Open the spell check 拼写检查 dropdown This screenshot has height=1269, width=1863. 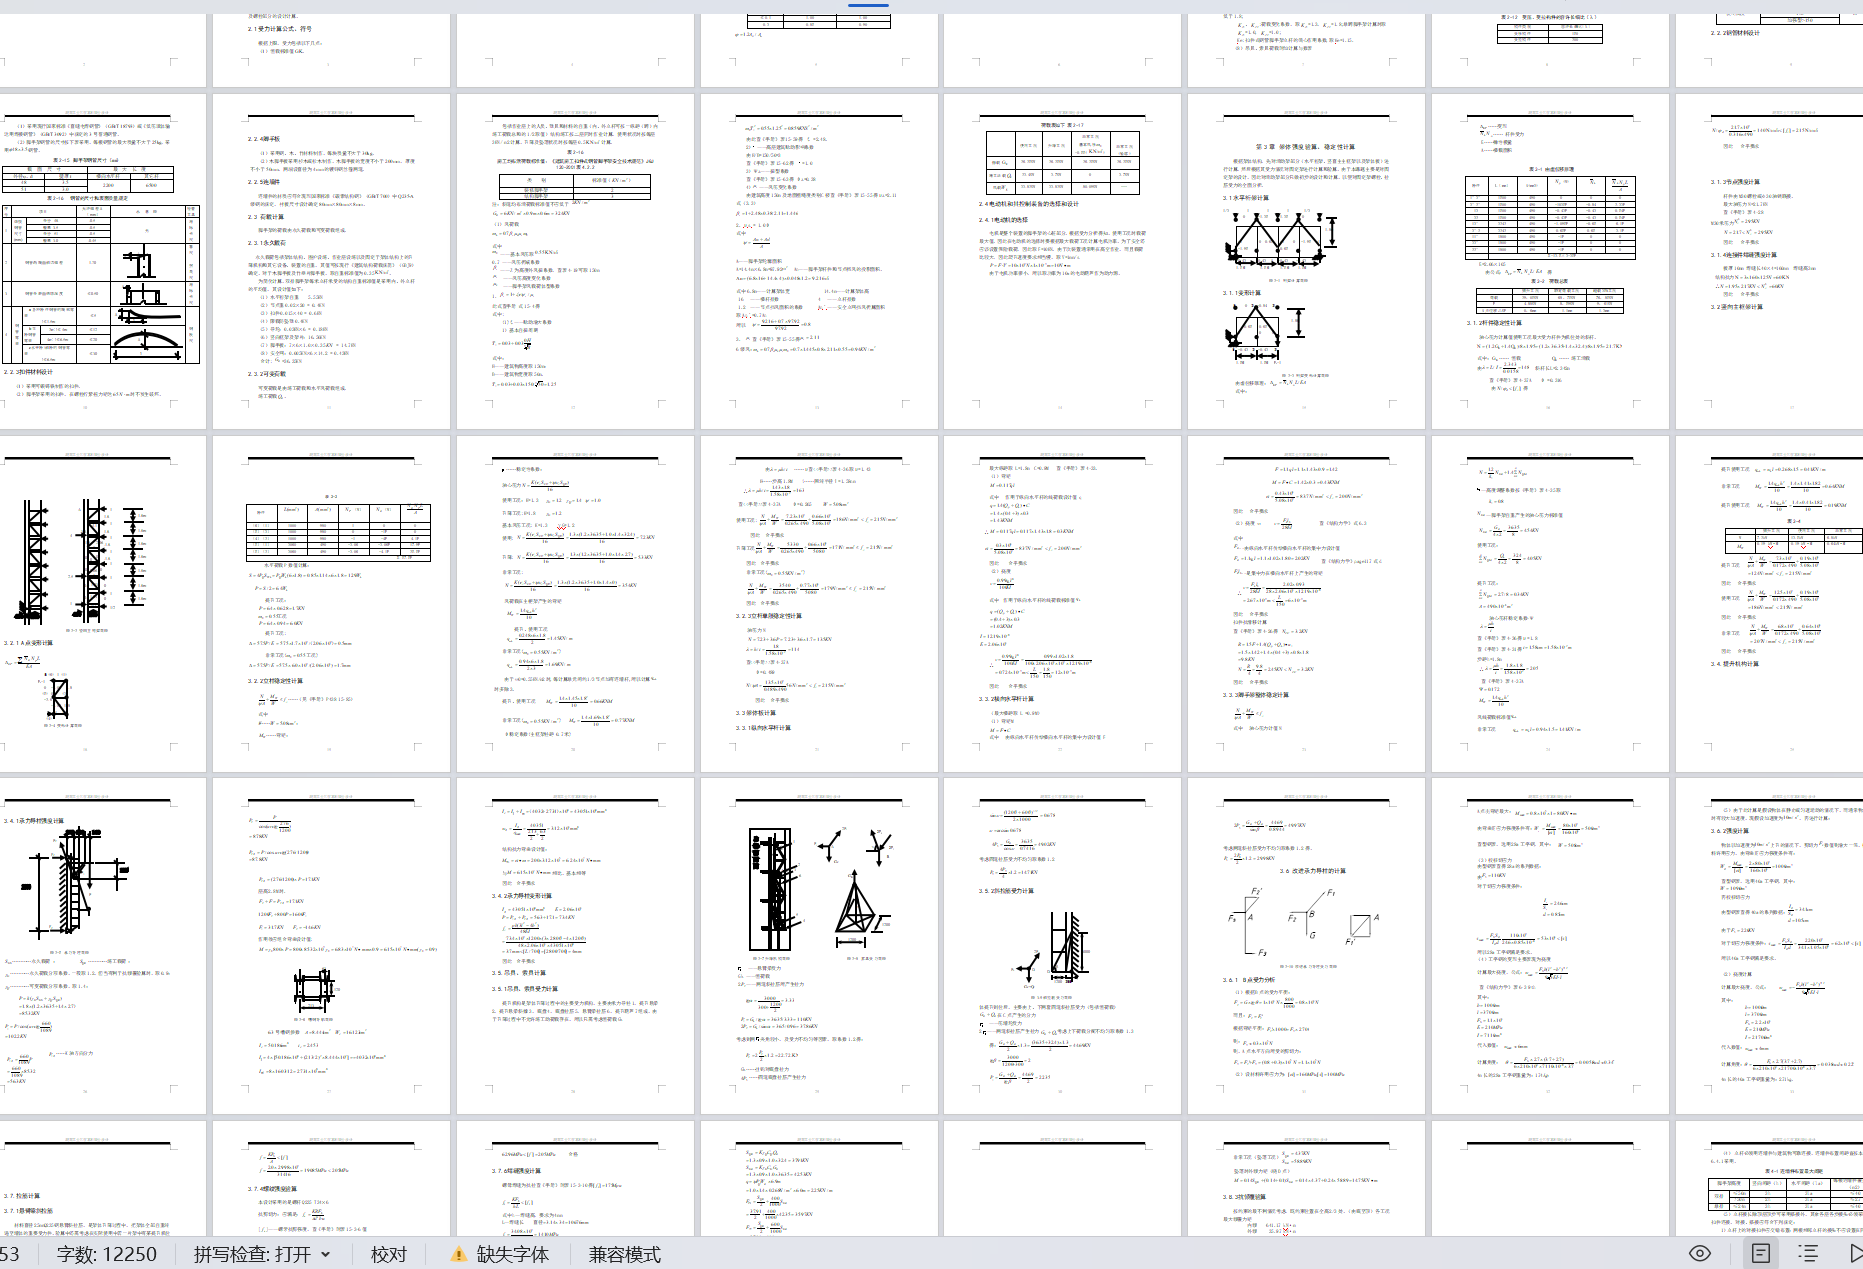tap(262, 1254)
